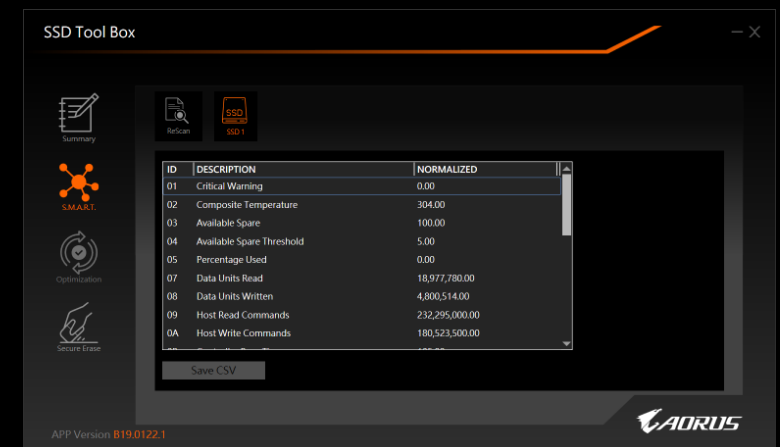Click the value 180,523,500.00
This screenshot has height=447, width=780.
tap(448, 333)
